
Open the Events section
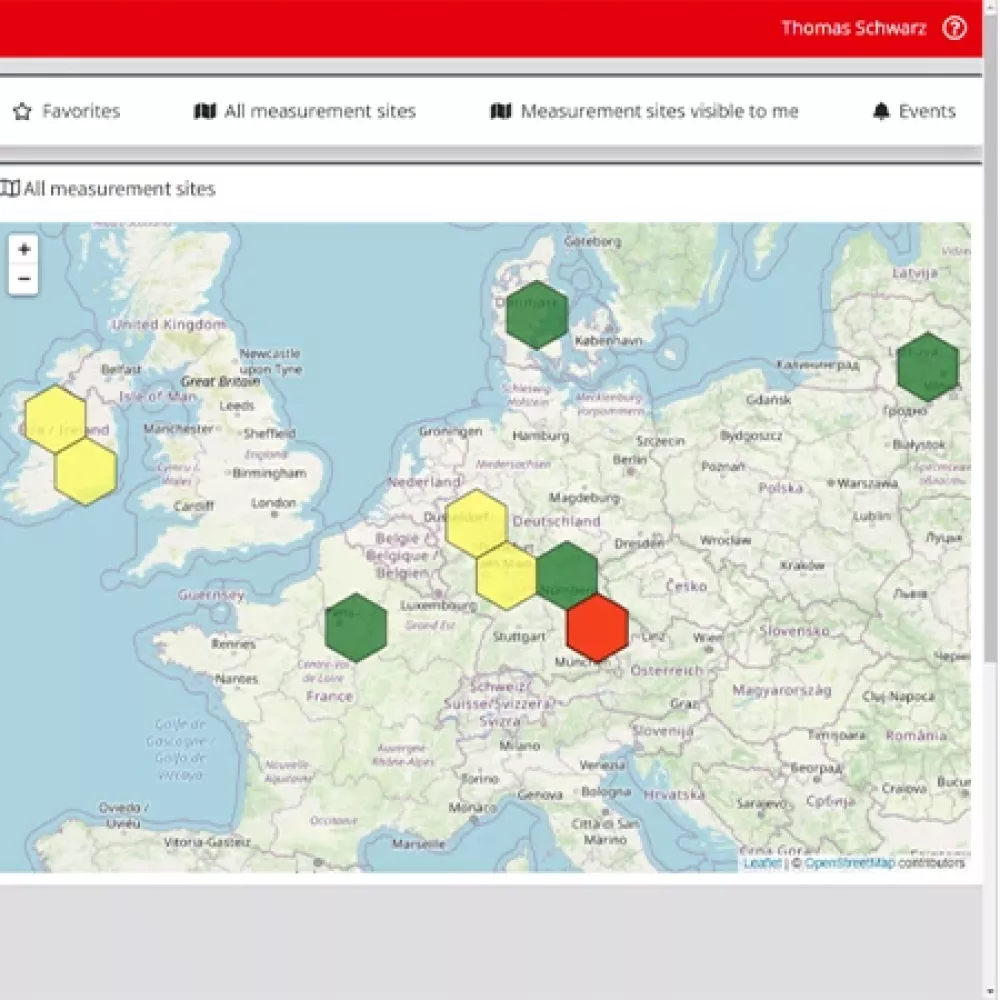pos(925,111)
